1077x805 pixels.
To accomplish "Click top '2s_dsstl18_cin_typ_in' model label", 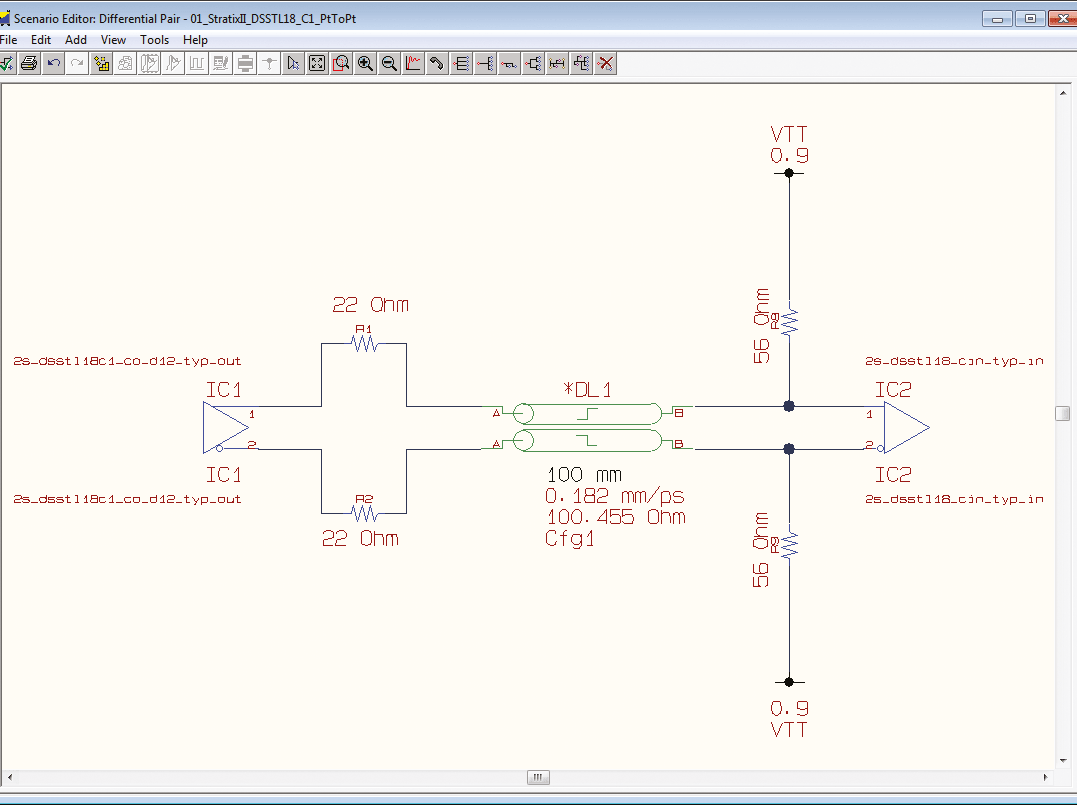I will pyautogui.click(x=954, y=361).
